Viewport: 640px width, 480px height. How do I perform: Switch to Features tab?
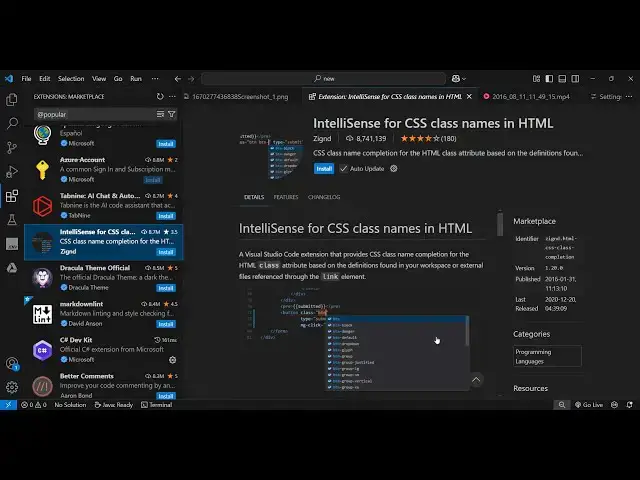click(x=286, y=197)
